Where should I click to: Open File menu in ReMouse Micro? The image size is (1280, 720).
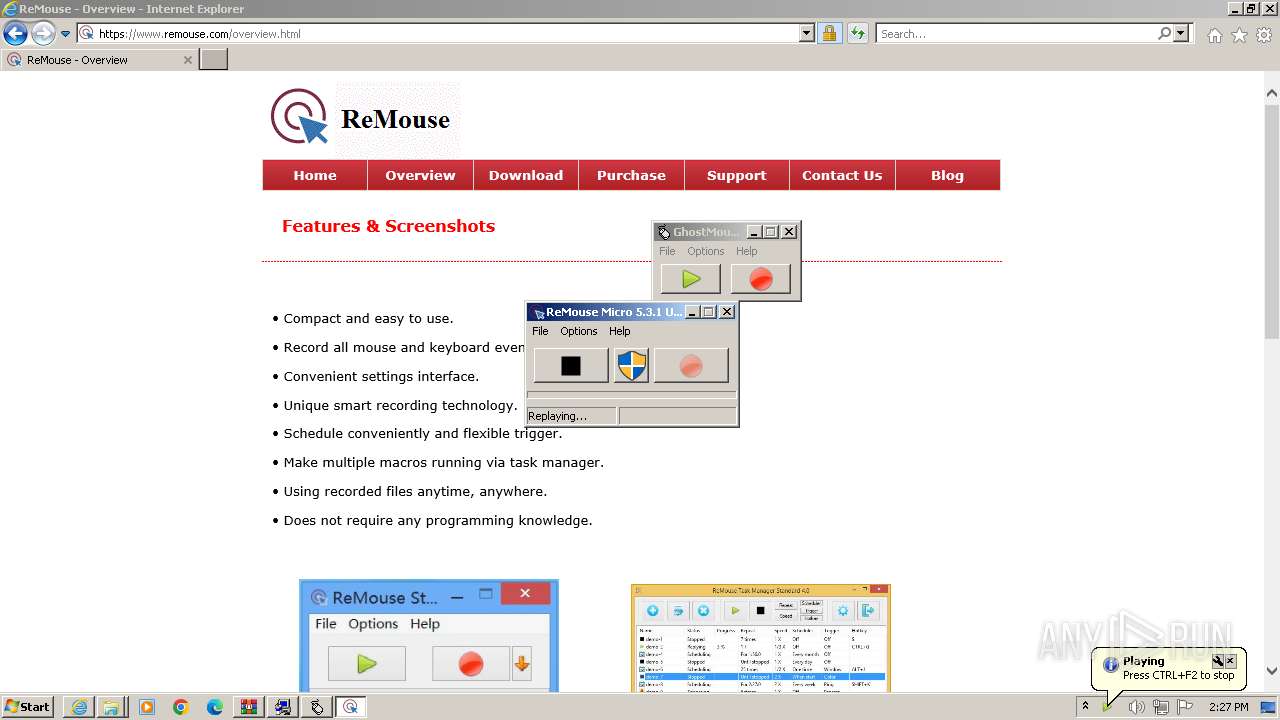[540, 331]
